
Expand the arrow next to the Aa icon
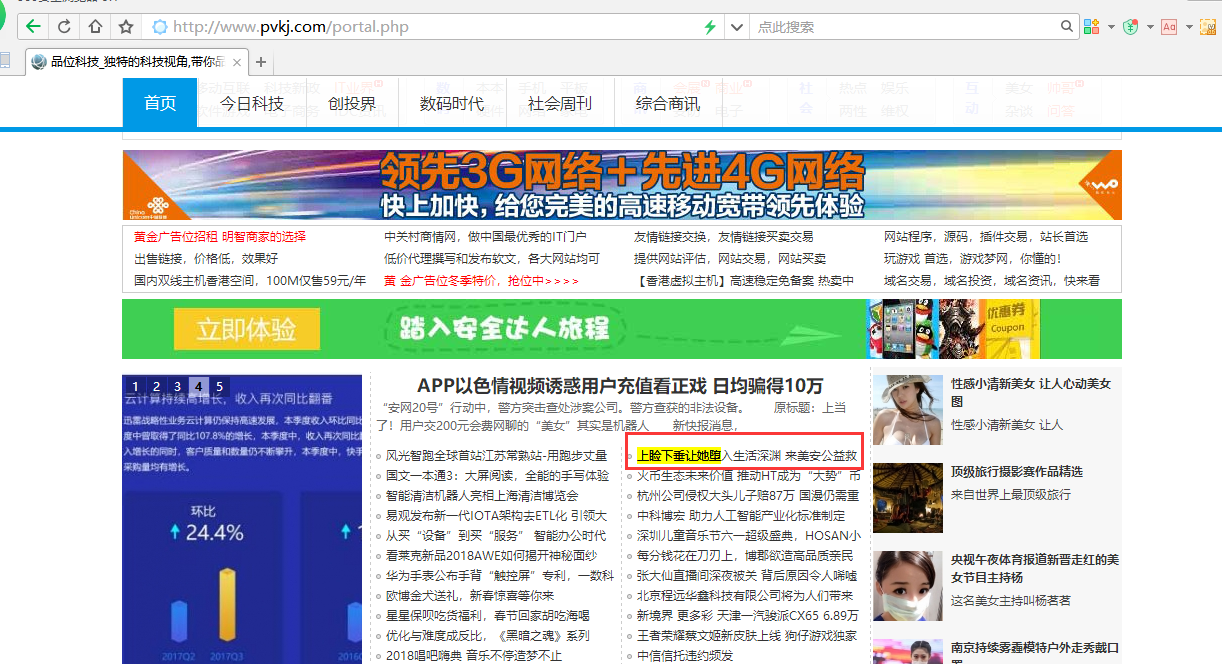pyautogui.click(x=1187, y=27)
